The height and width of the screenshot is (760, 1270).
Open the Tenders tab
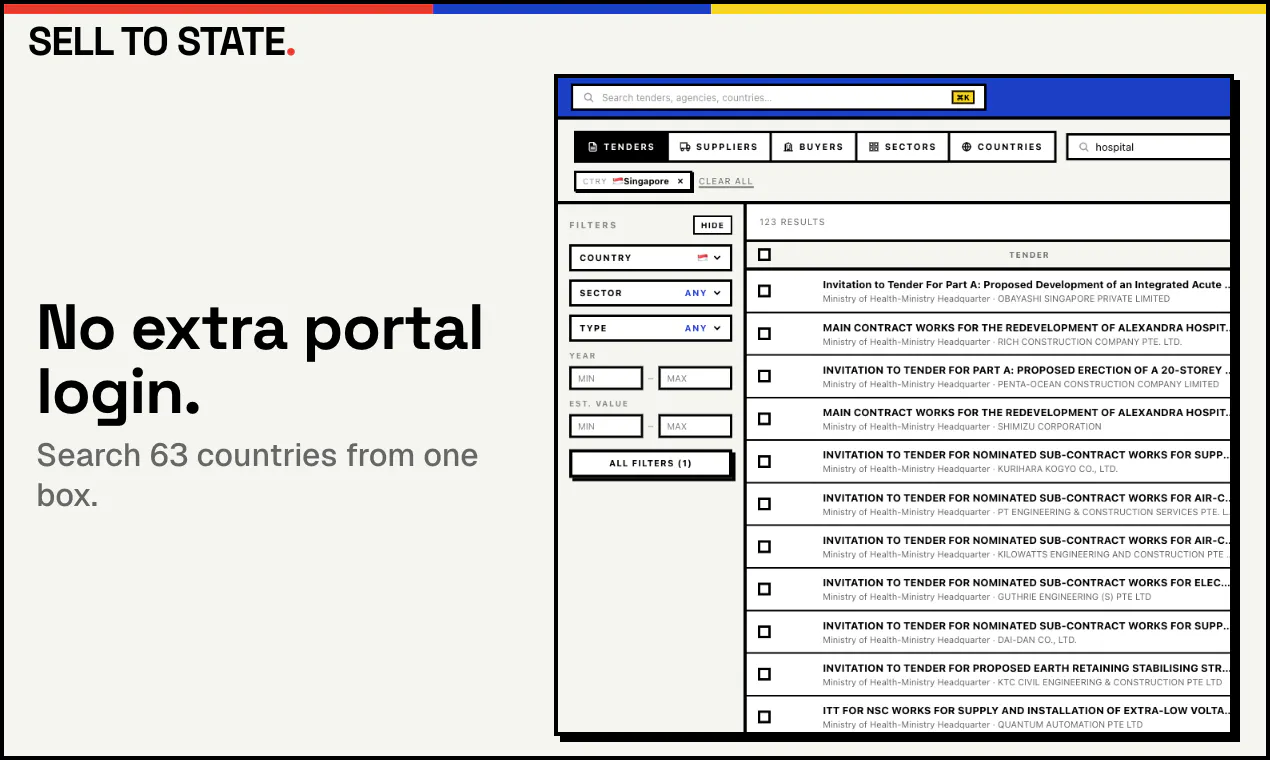point(621,147)
